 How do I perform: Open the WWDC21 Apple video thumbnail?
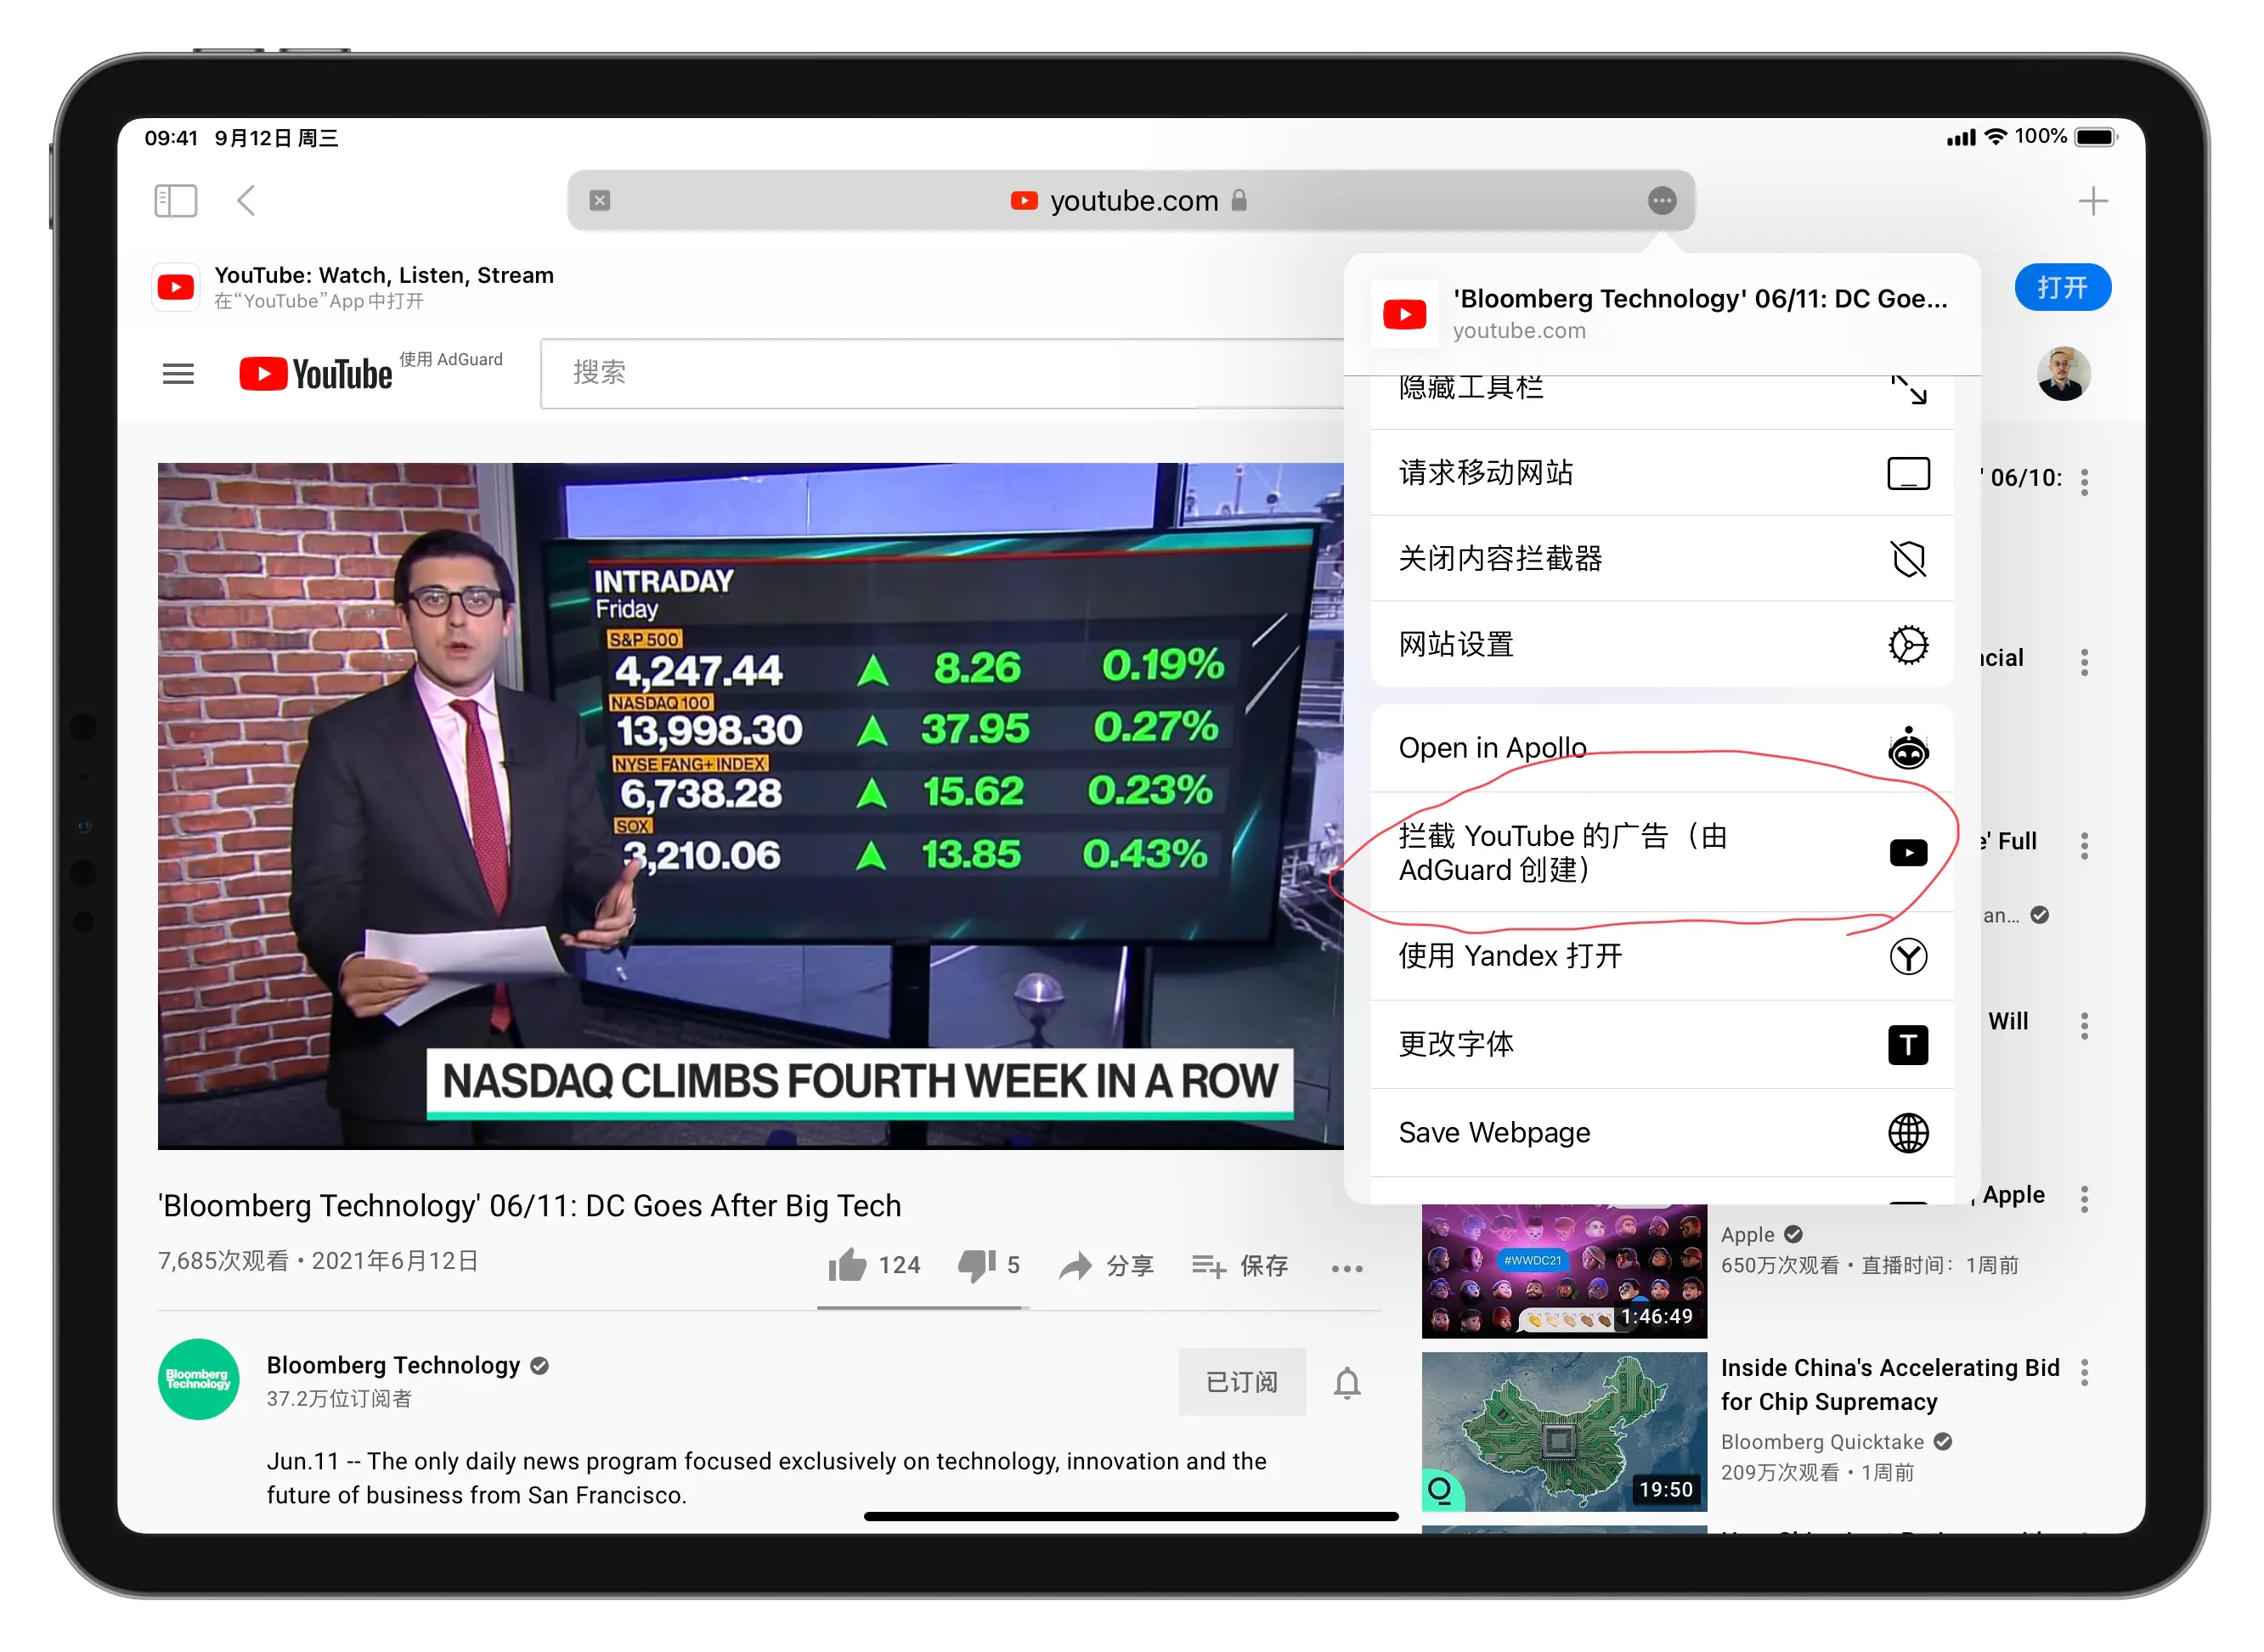point(1564,1270)
